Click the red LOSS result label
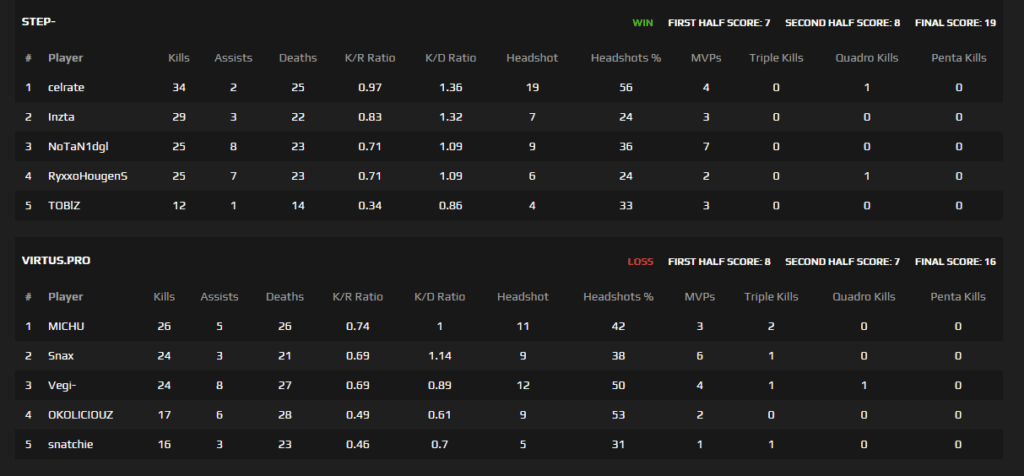 coord(640,262)
